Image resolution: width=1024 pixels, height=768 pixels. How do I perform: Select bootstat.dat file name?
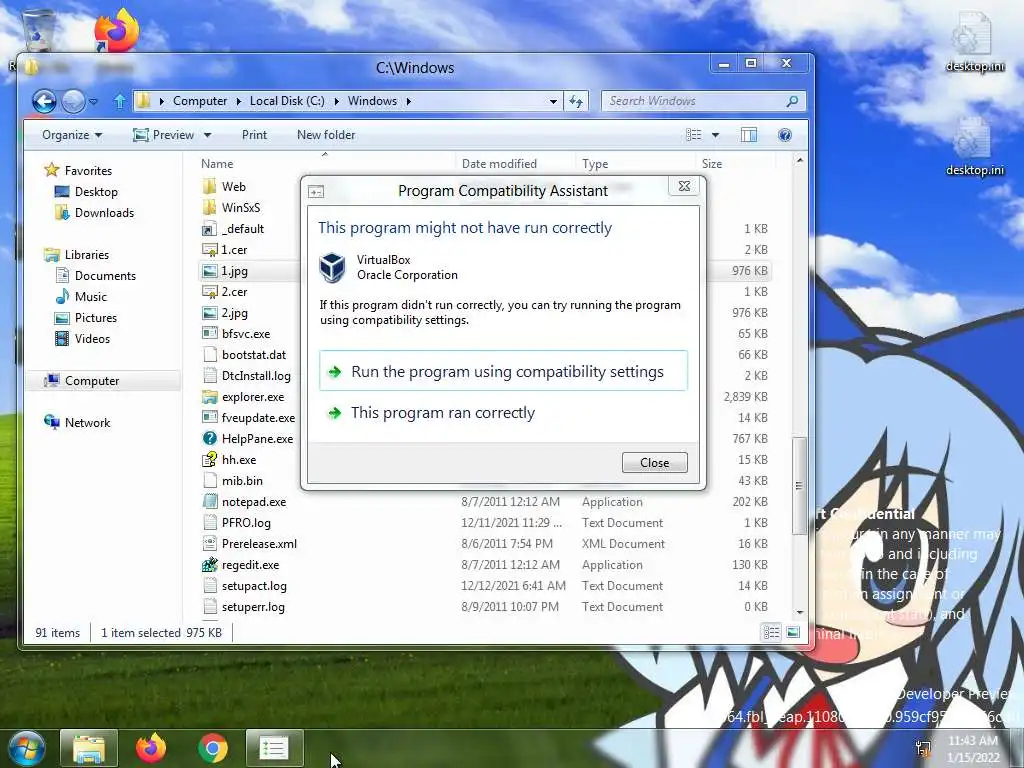253,355
